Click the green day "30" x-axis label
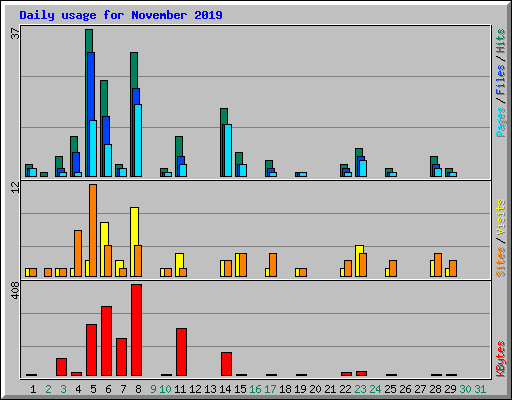The height and width of the screenshot is (400, 512). click(465, 389)
